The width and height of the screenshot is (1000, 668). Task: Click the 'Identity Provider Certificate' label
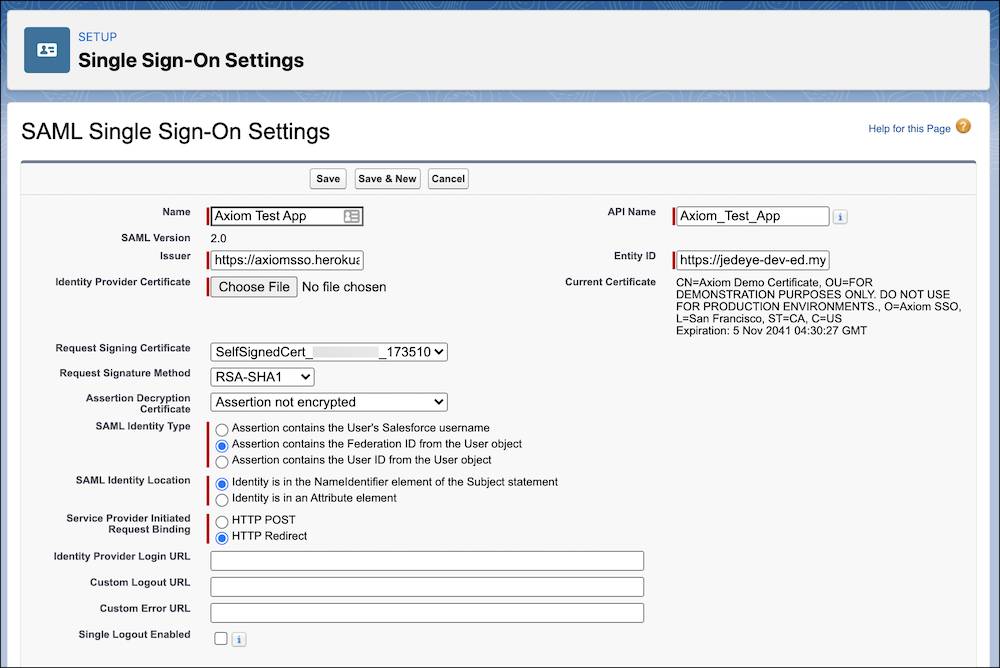(x=122, y=282)
